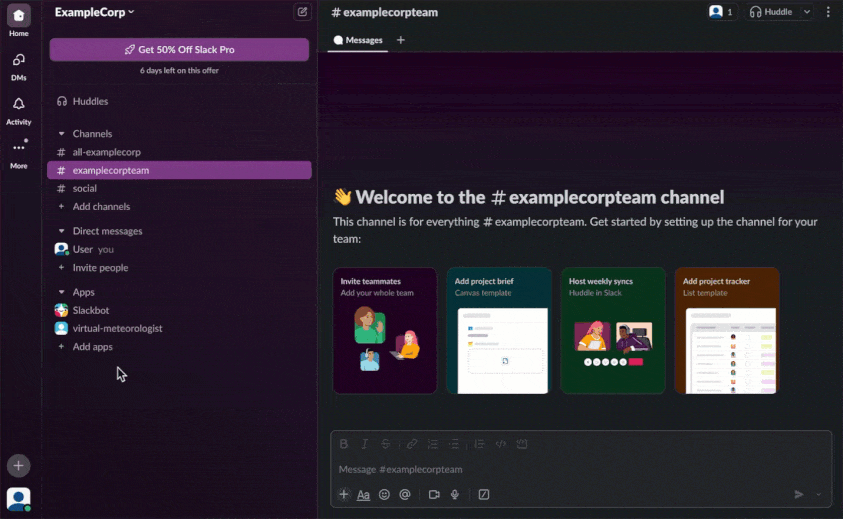Apply italic formatting in message composer
This screenshot has height=519, width=843.
point(365,444)
